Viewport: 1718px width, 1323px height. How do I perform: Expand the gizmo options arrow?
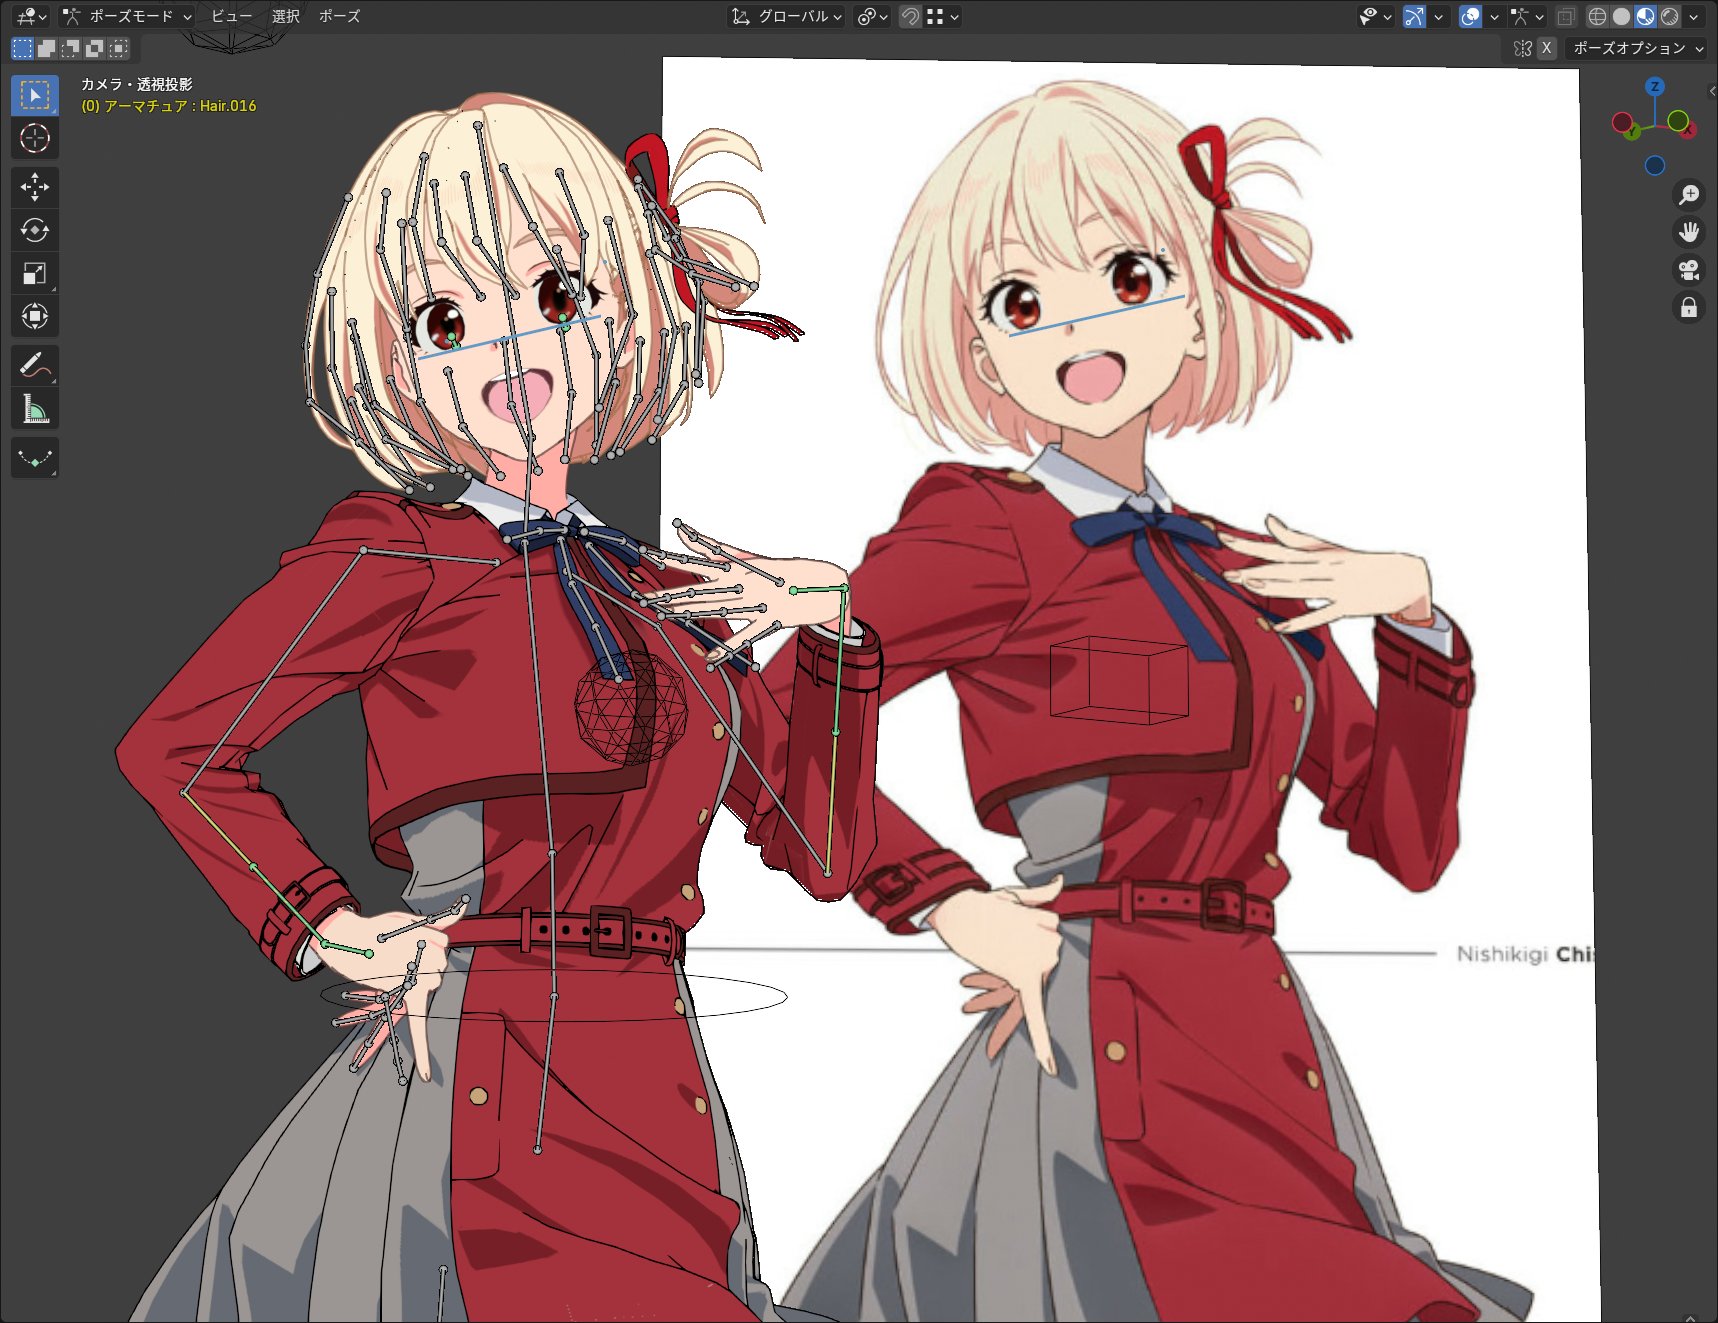[x=1438, y=16]
